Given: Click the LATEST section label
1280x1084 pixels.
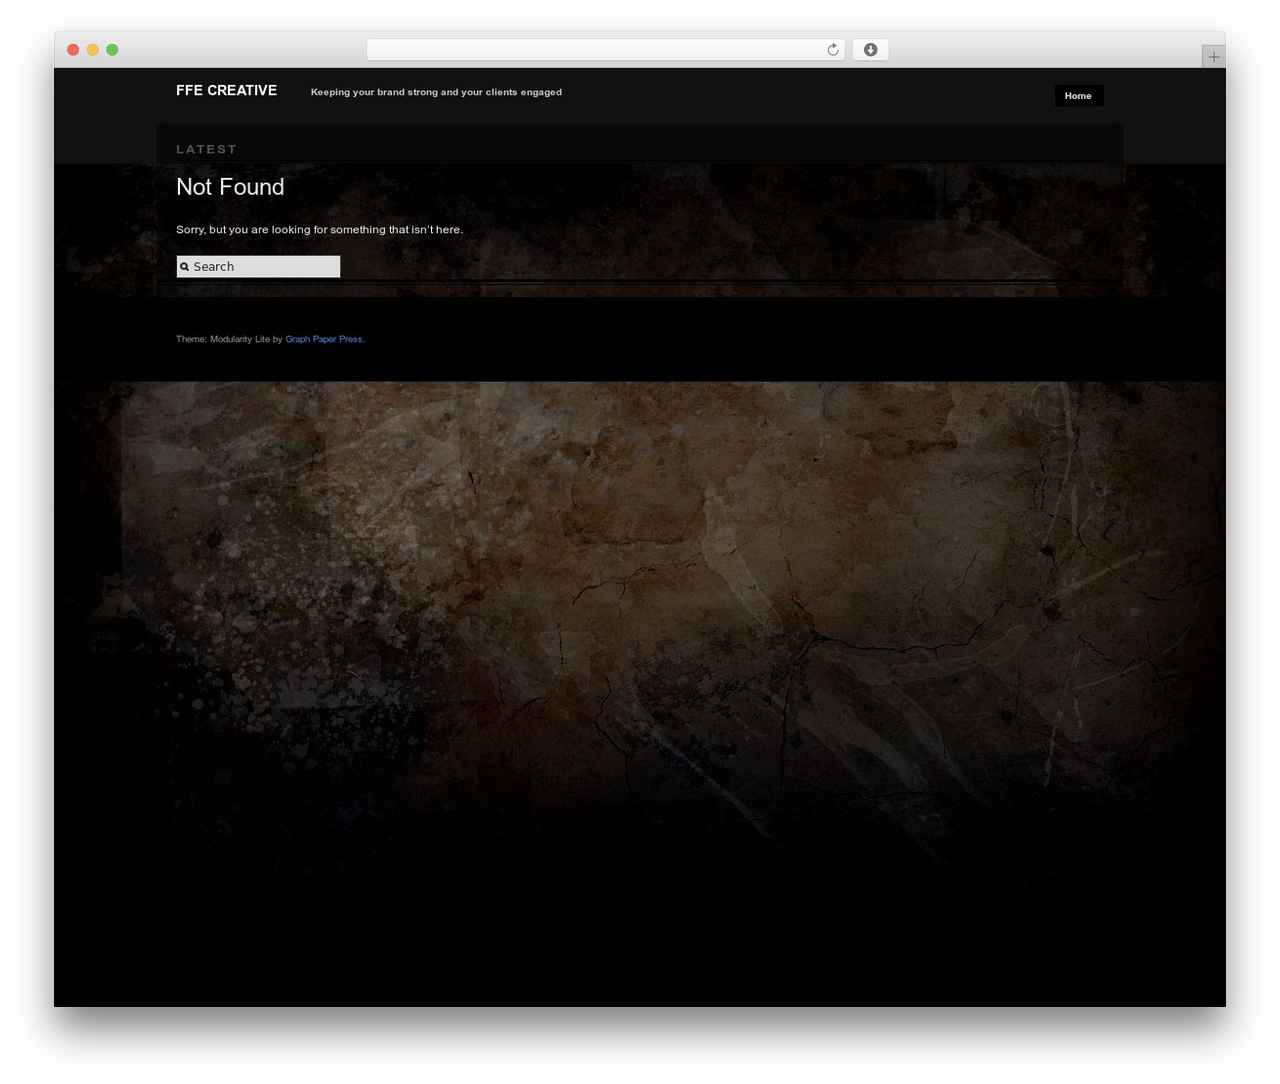Looking at the screenshot, I should [x=207, y=149].
